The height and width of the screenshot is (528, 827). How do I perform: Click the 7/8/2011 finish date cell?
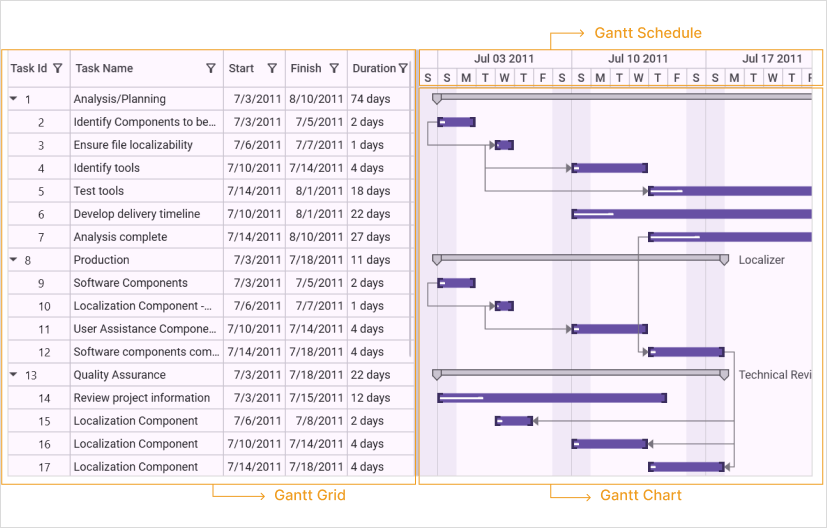pos(316,421)
